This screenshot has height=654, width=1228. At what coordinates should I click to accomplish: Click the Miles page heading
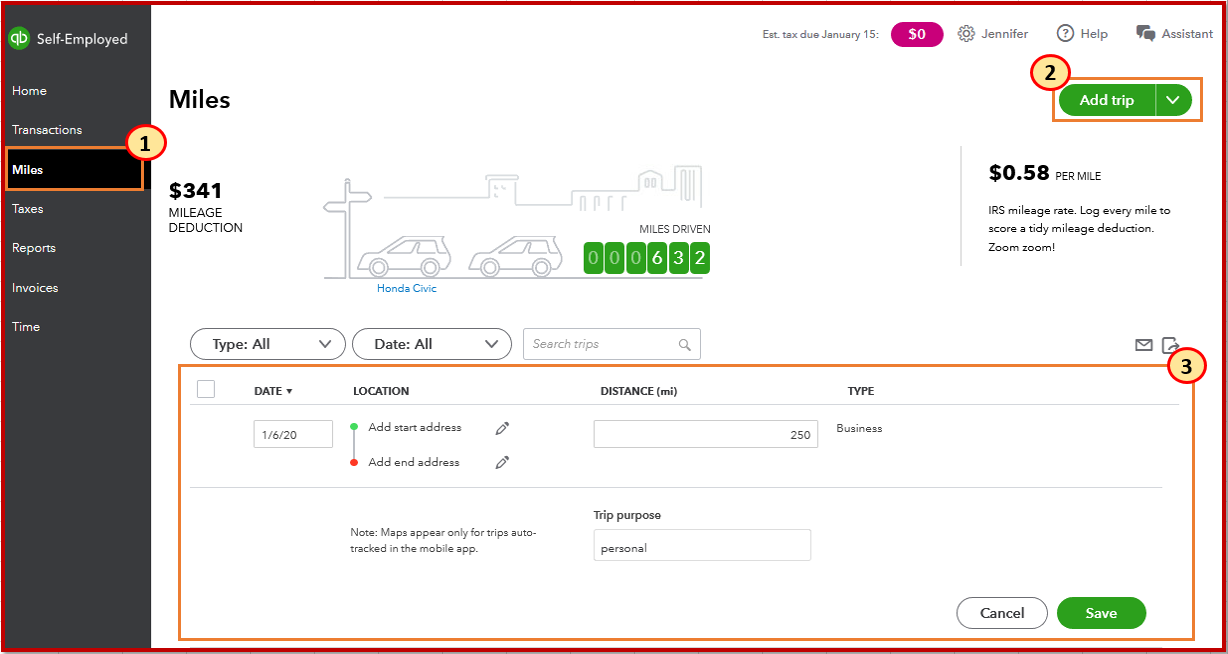pyautogui.click(x=200, y=100)
